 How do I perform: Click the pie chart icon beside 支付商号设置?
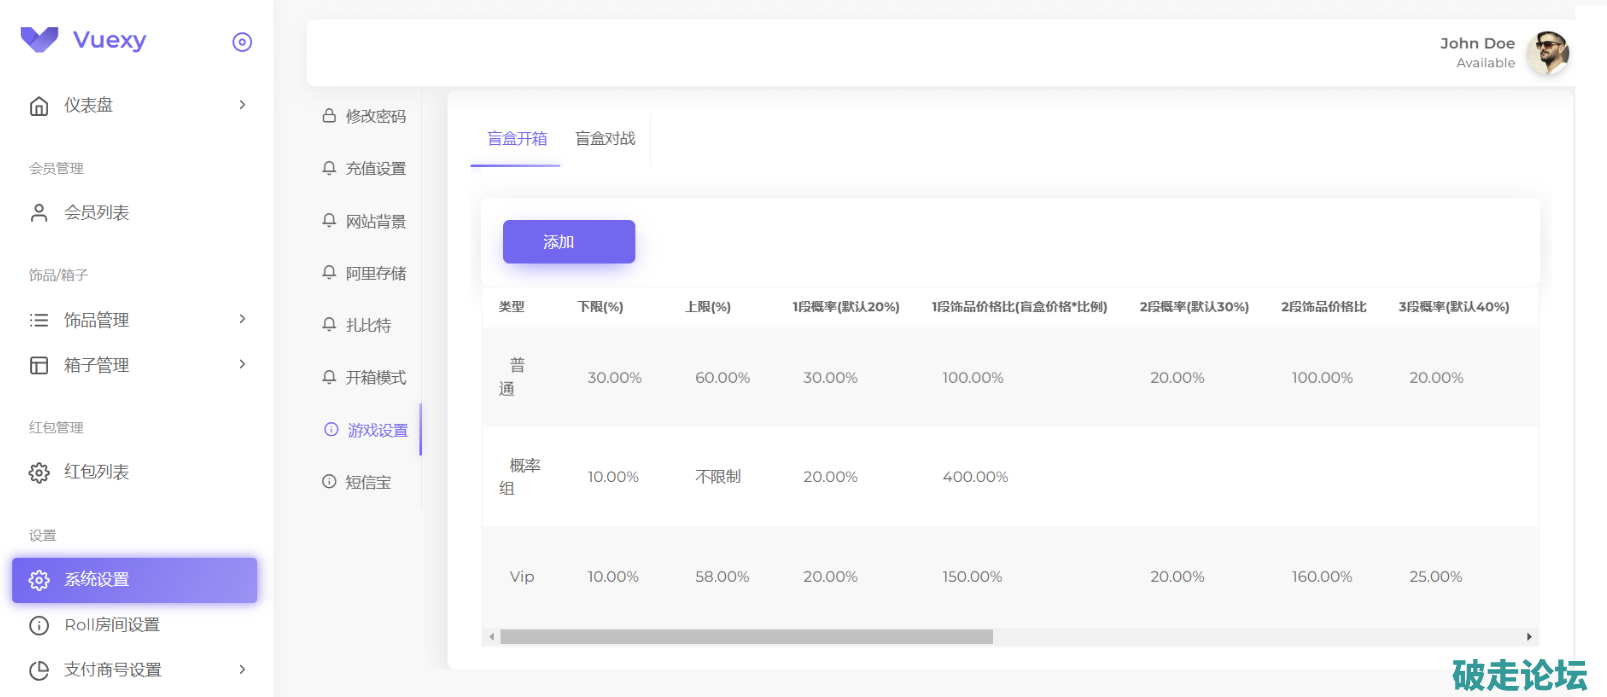39,671
